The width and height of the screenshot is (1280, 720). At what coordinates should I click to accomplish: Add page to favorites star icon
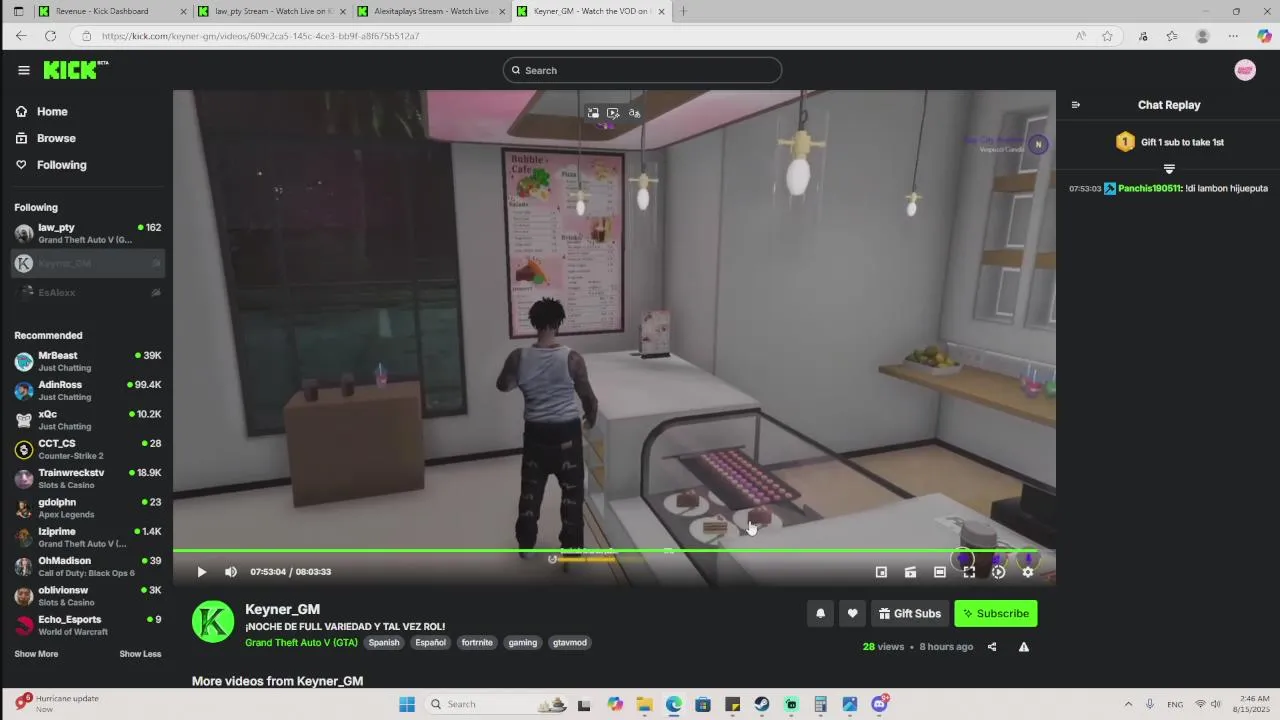tap(1107, 36)
